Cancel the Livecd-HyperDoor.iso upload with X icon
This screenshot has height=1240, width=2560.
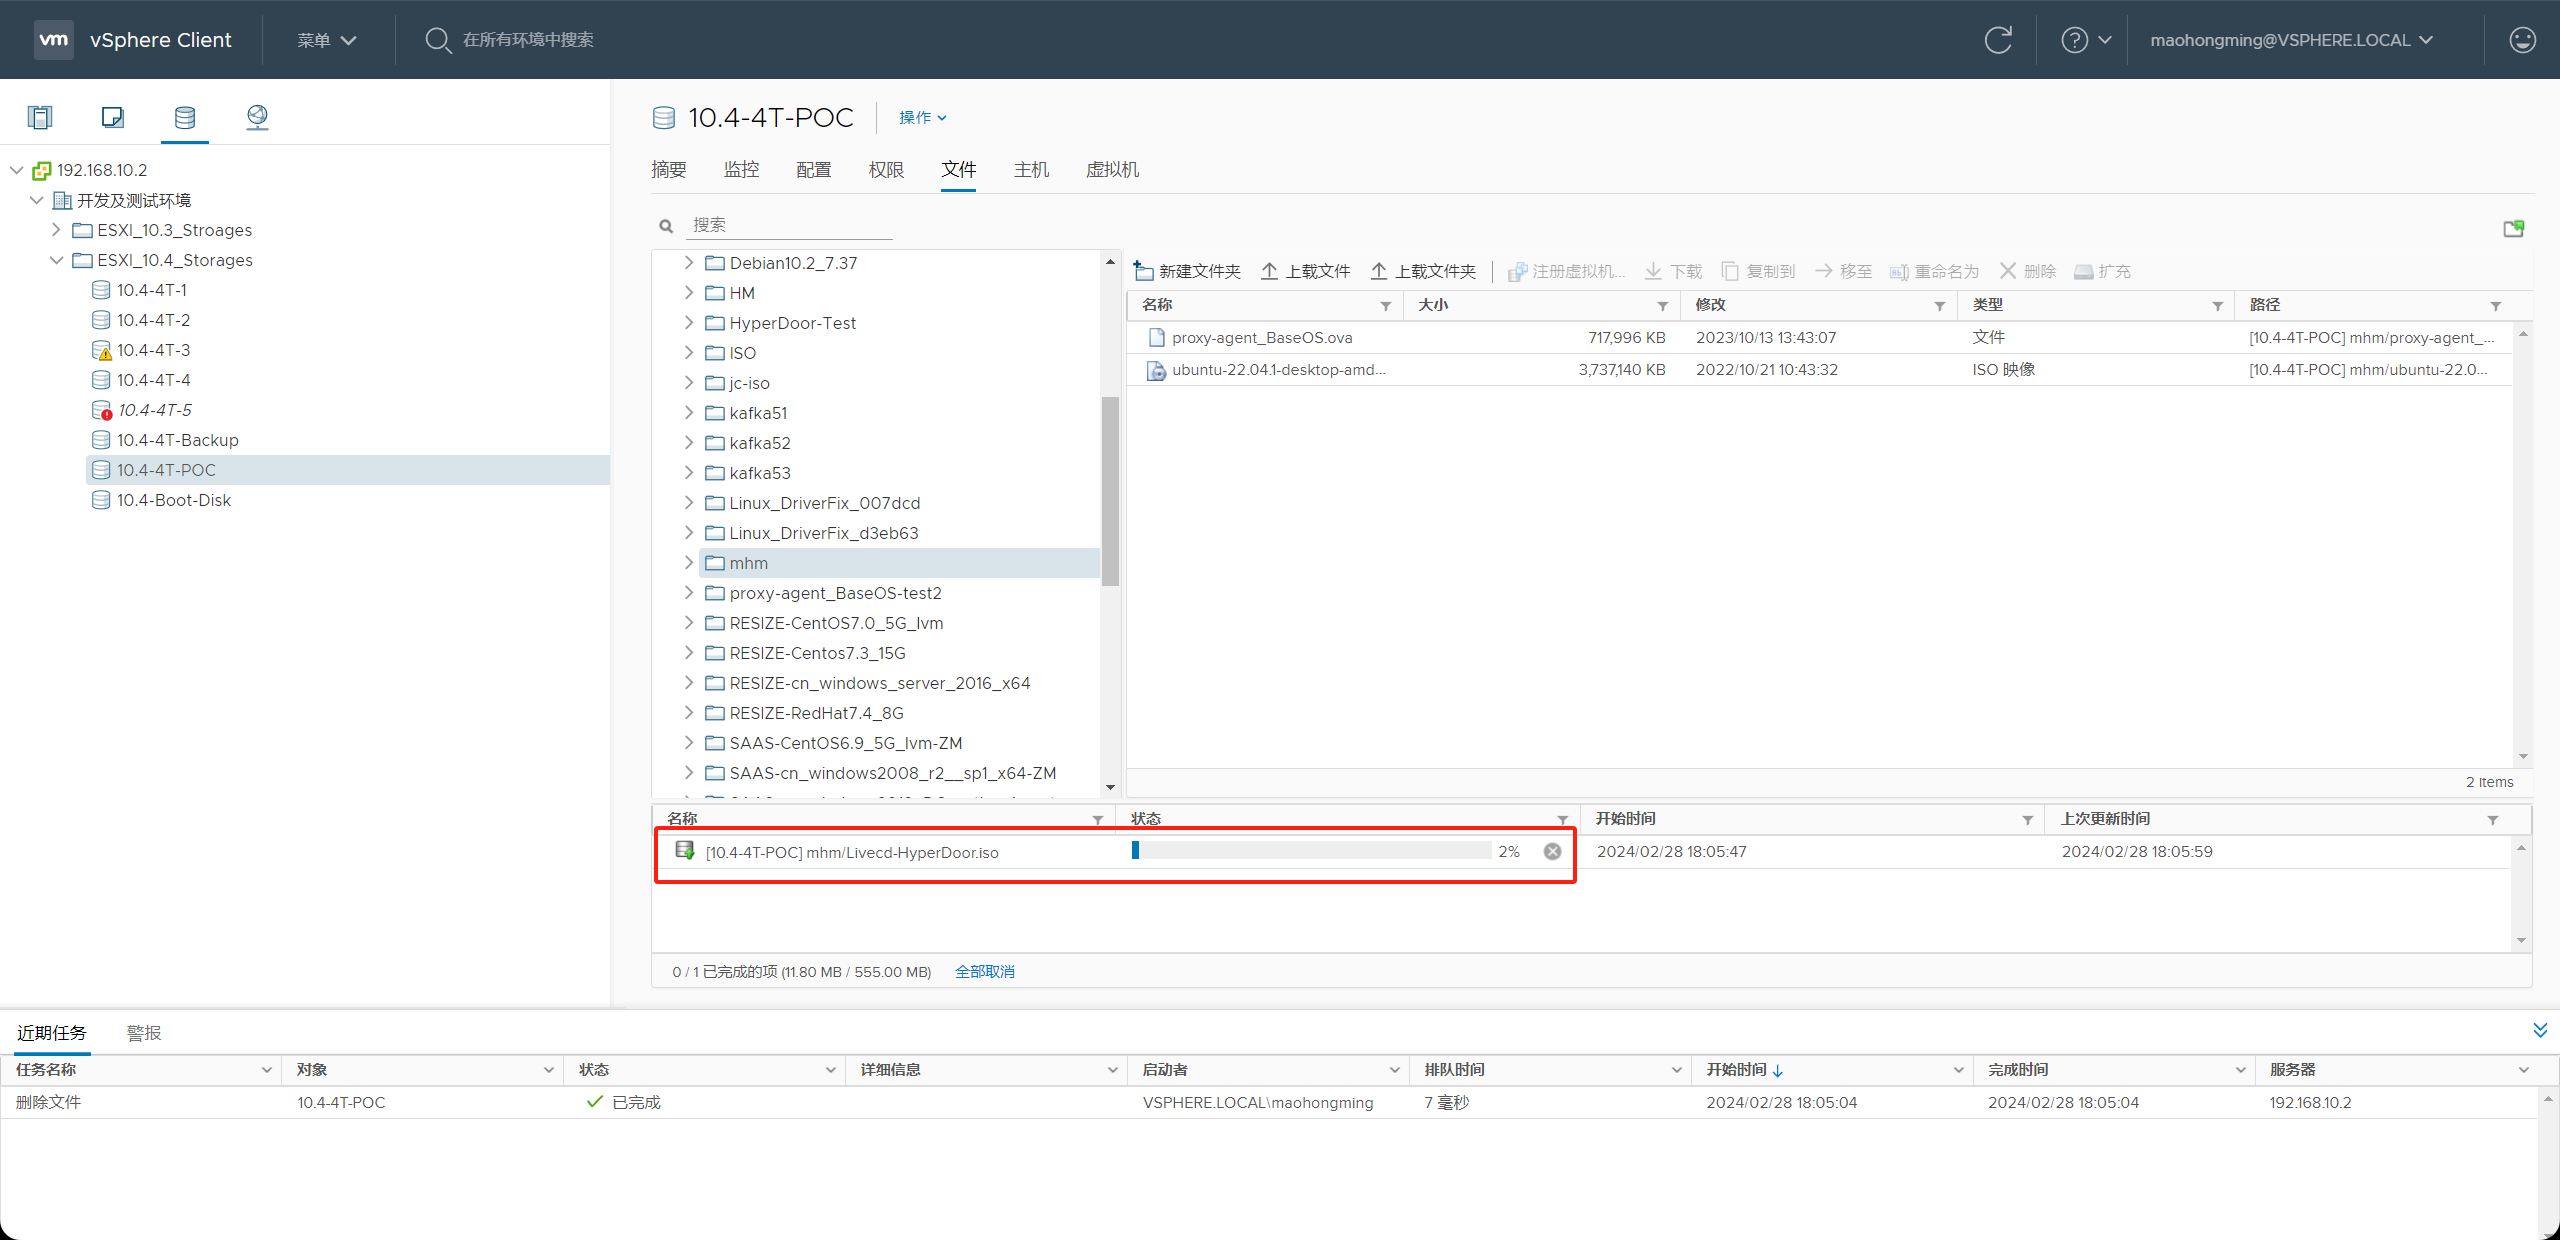1552,851
